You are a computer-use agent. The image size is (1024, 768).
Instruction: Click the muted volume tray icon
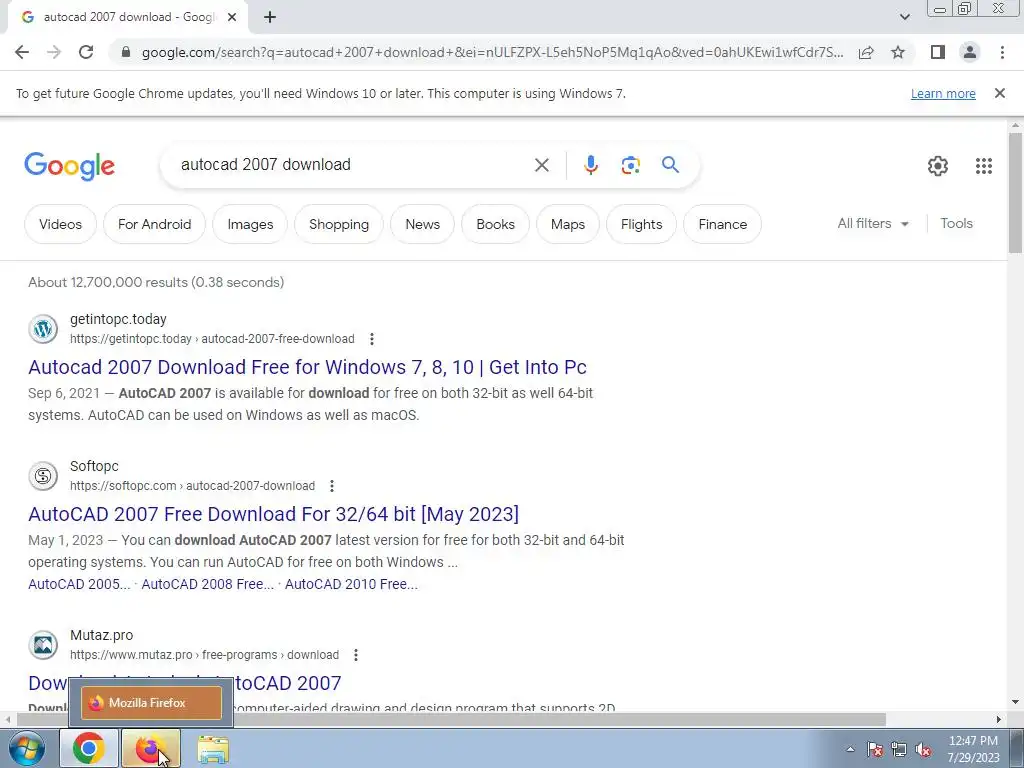(x=923, y=749)
